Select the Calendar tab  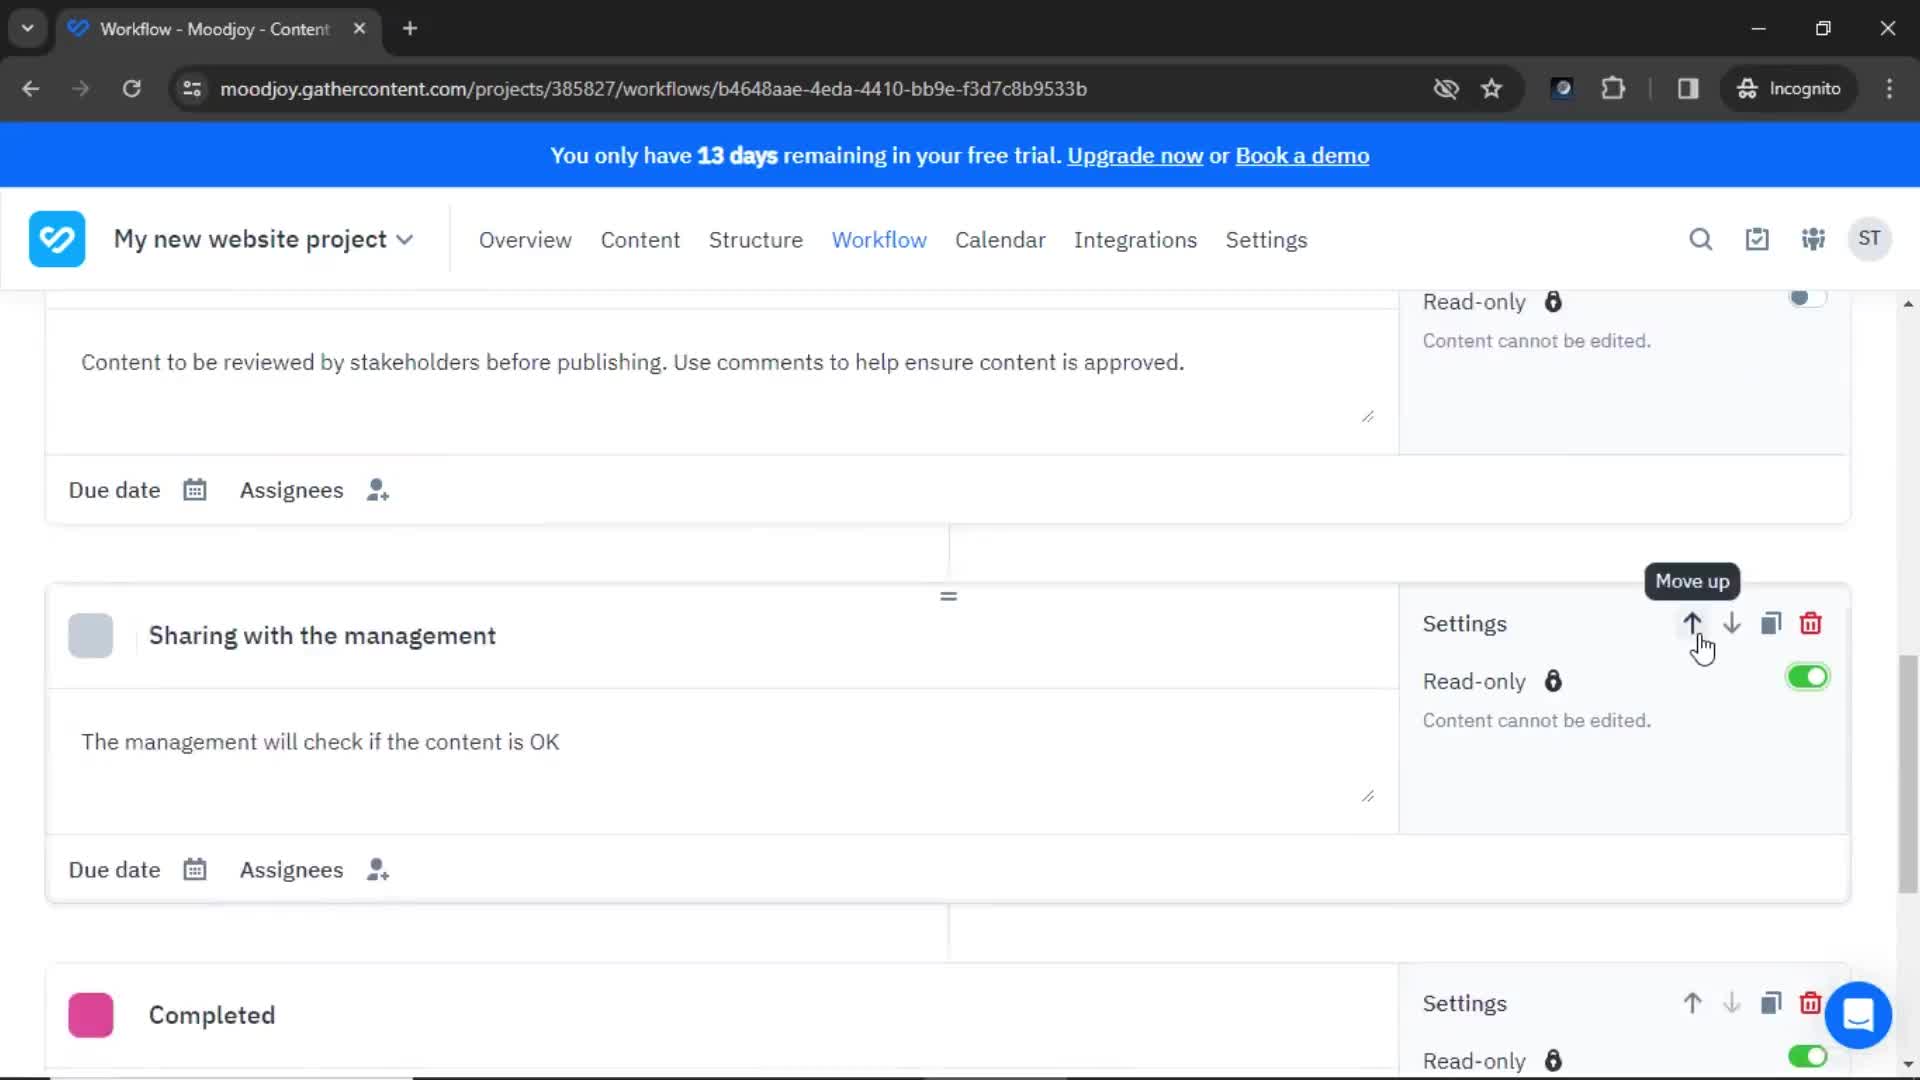coord(1000,240)
